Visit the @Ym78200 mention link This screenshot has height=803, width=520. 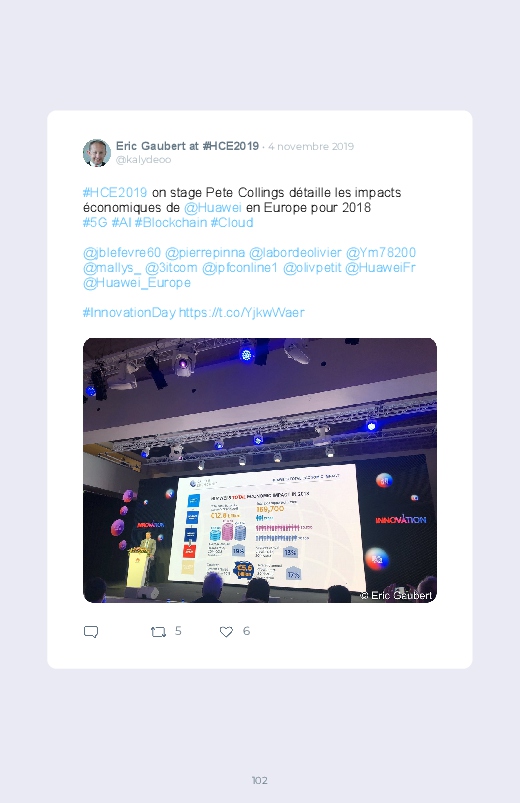381,252
